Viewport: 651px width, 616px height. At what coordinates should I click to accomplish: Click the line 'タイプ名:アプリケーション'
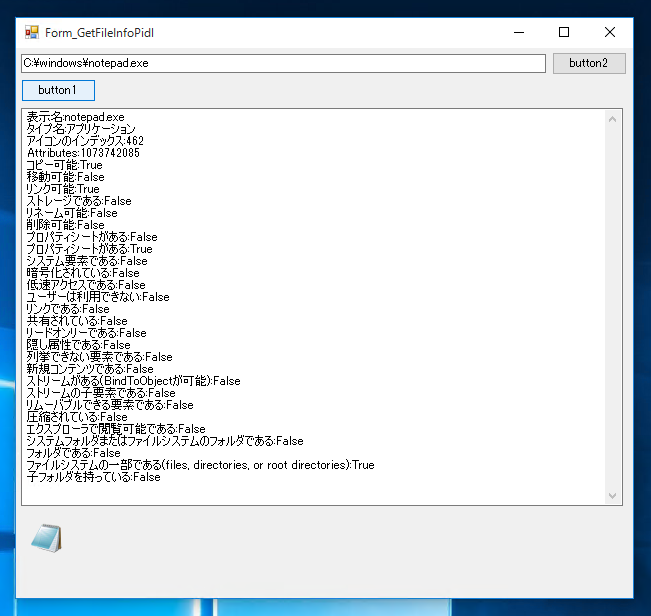point(81,129)
